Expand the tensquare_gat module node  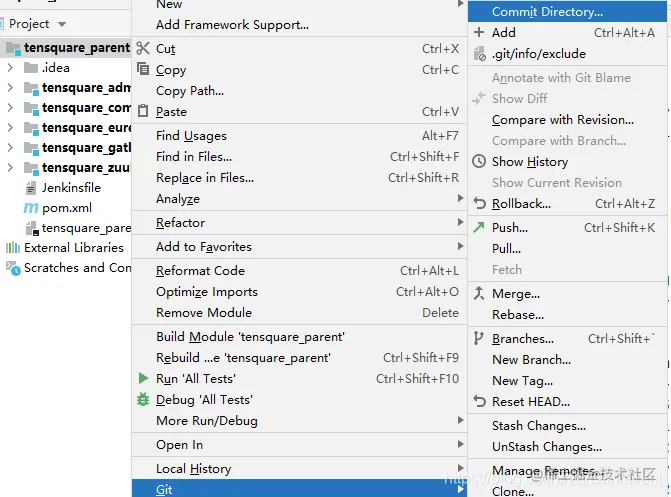pos(10,147)
